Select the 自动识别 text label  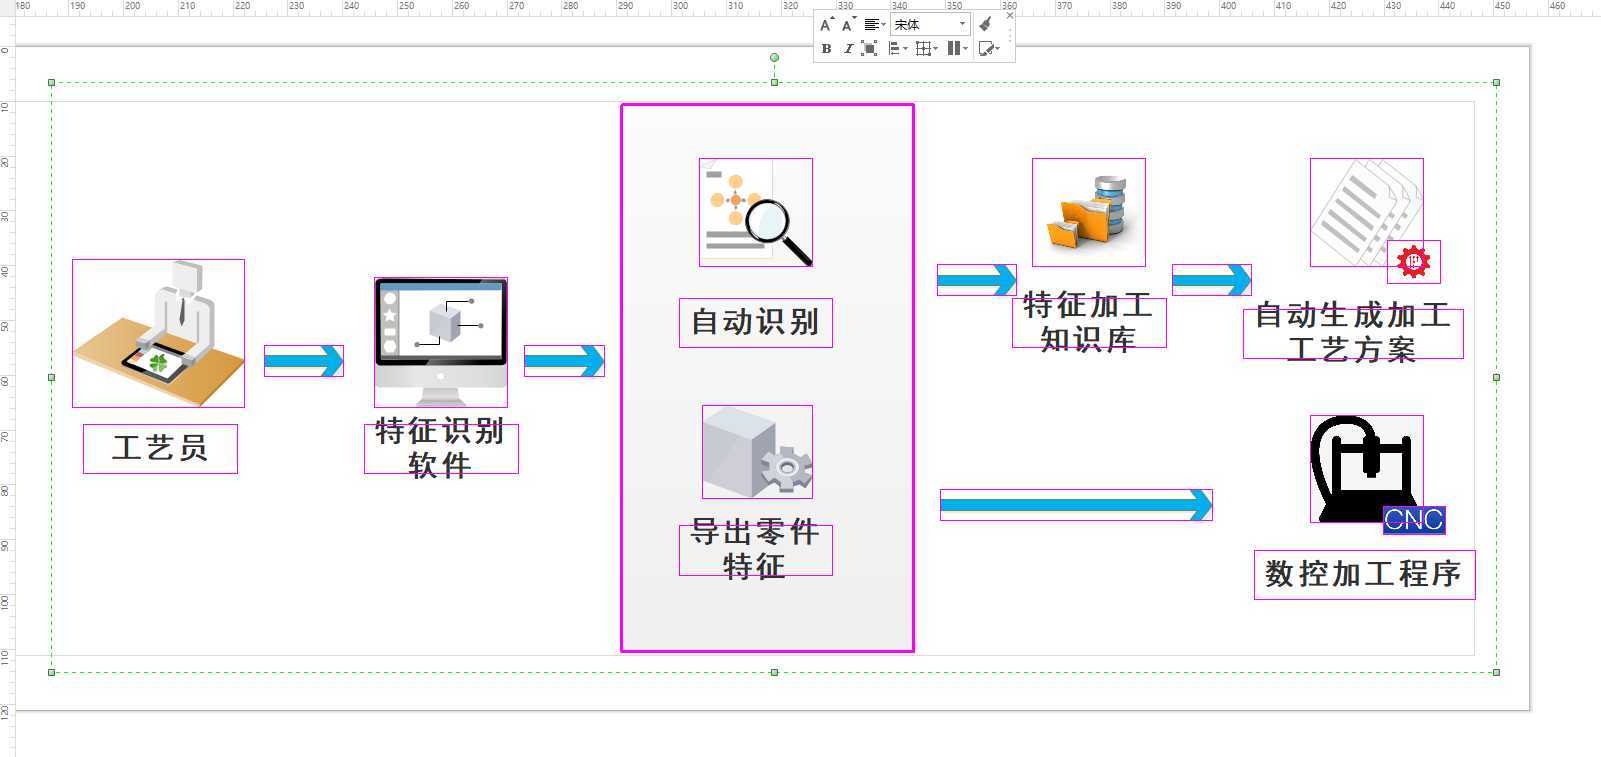pos(756,322)
